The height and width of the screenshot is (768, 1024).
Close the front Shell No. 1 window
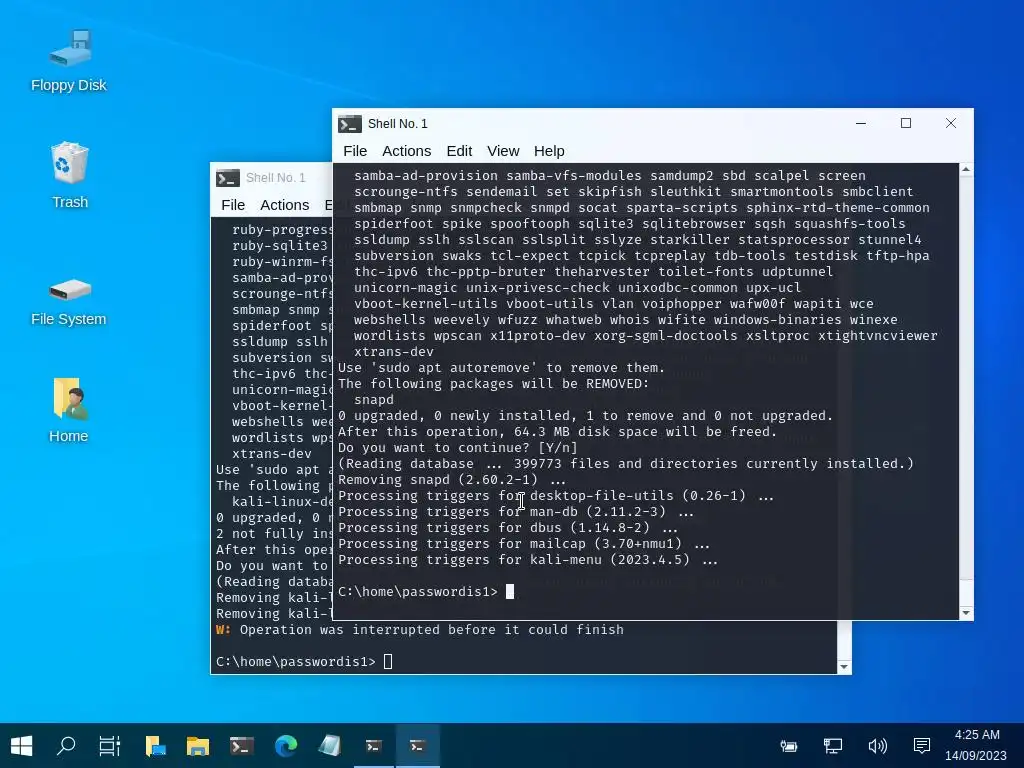(951, 123)
